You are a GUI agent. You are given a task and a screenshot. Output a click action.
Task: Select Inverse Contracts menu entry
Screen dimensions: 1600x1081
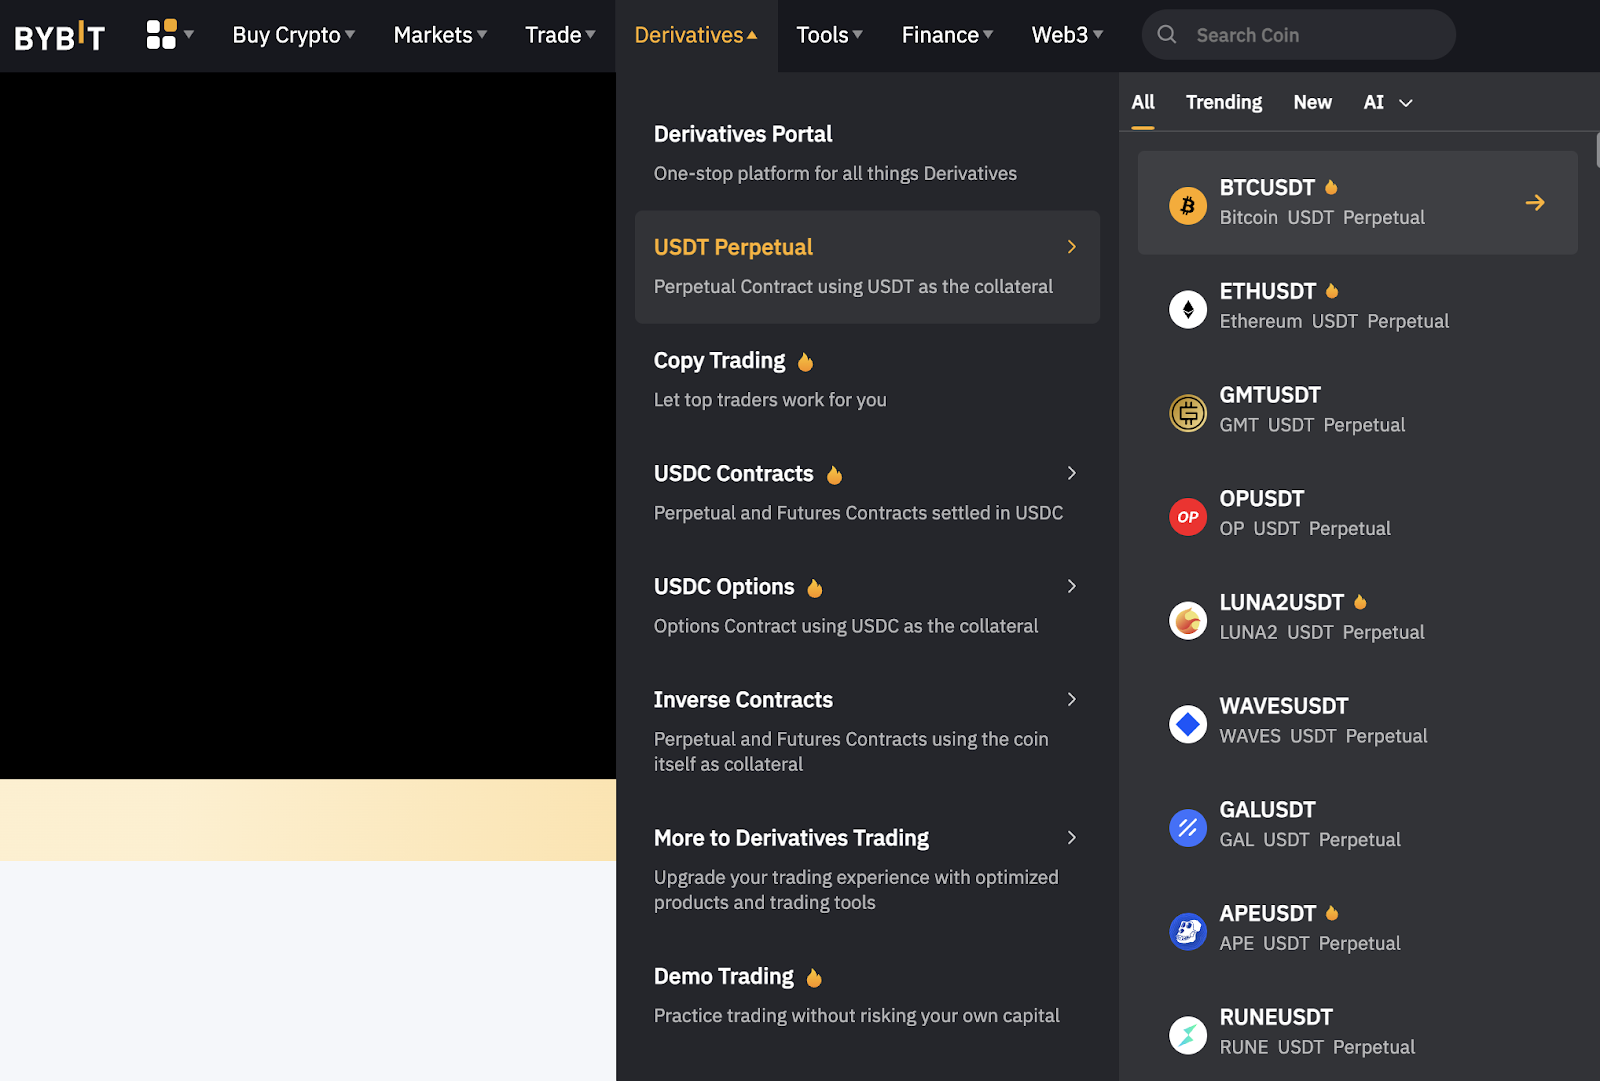(x=867, y=731)
